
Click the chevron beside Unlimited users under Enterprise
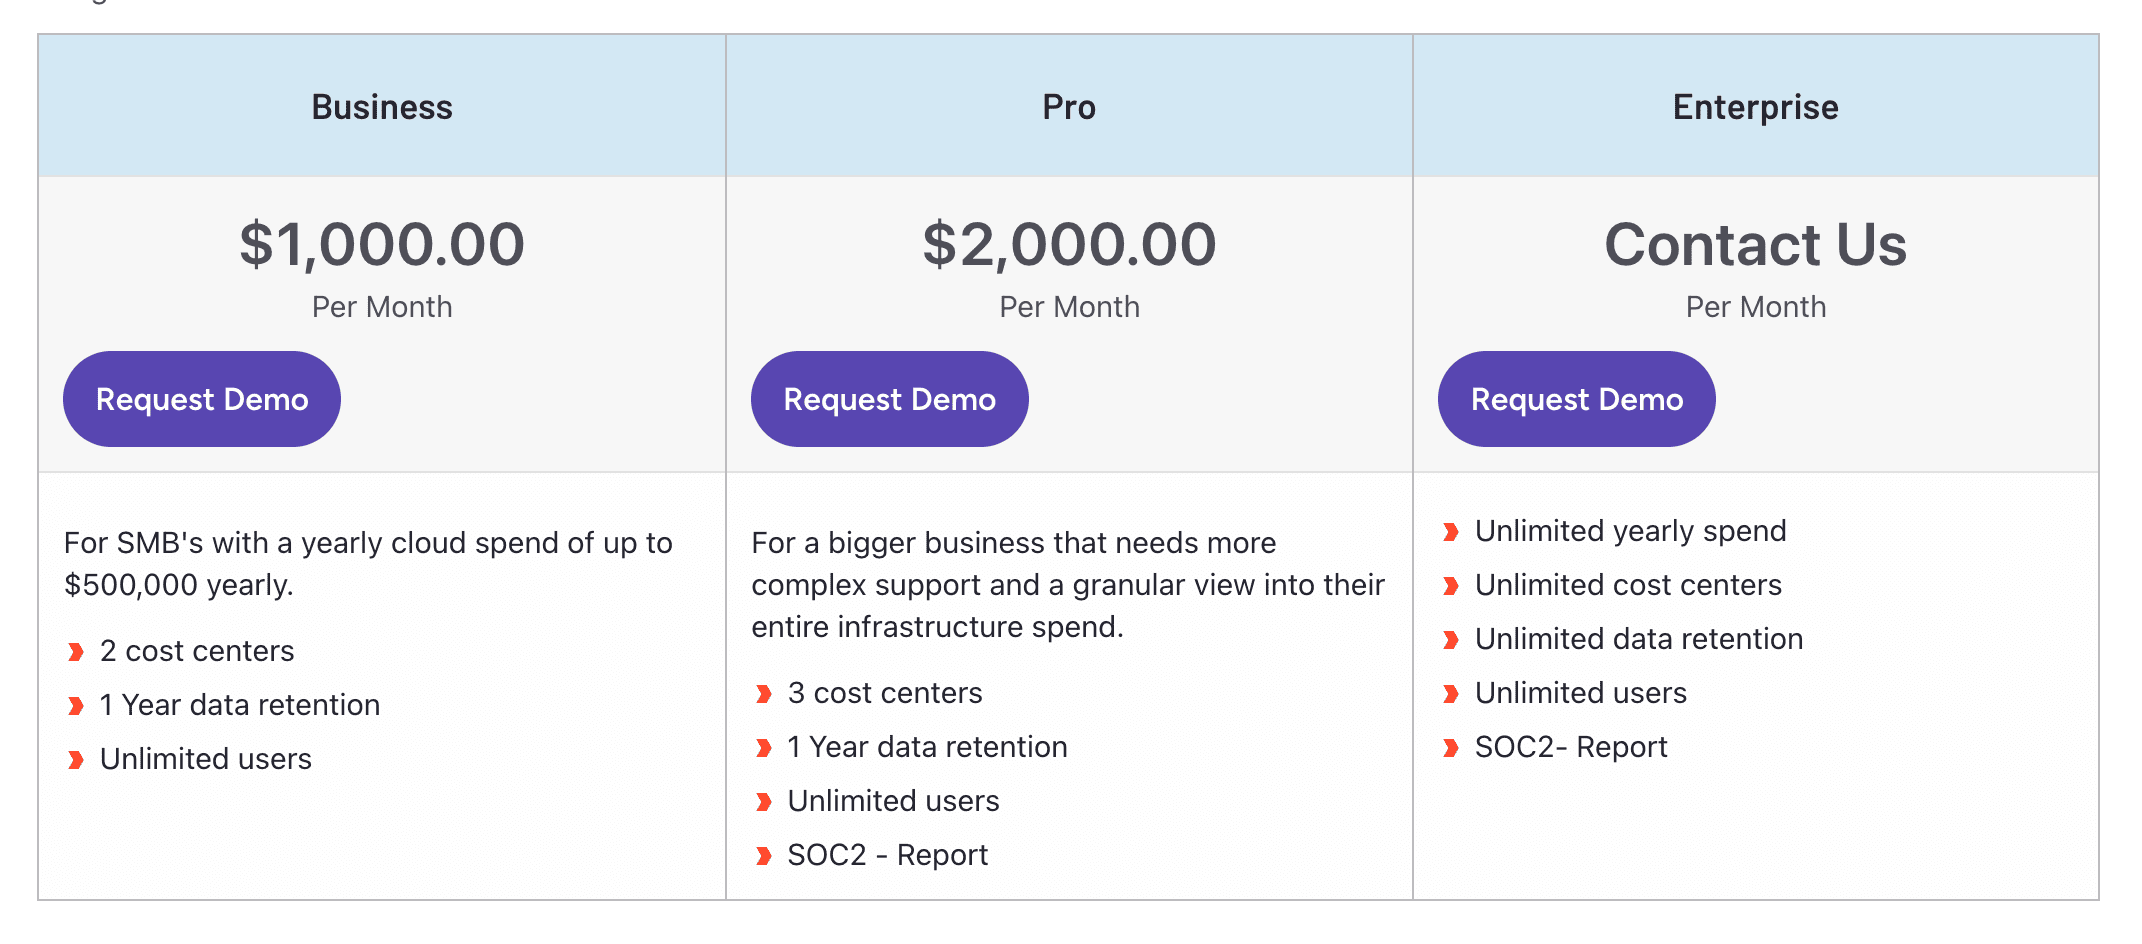click(1450, 693)
